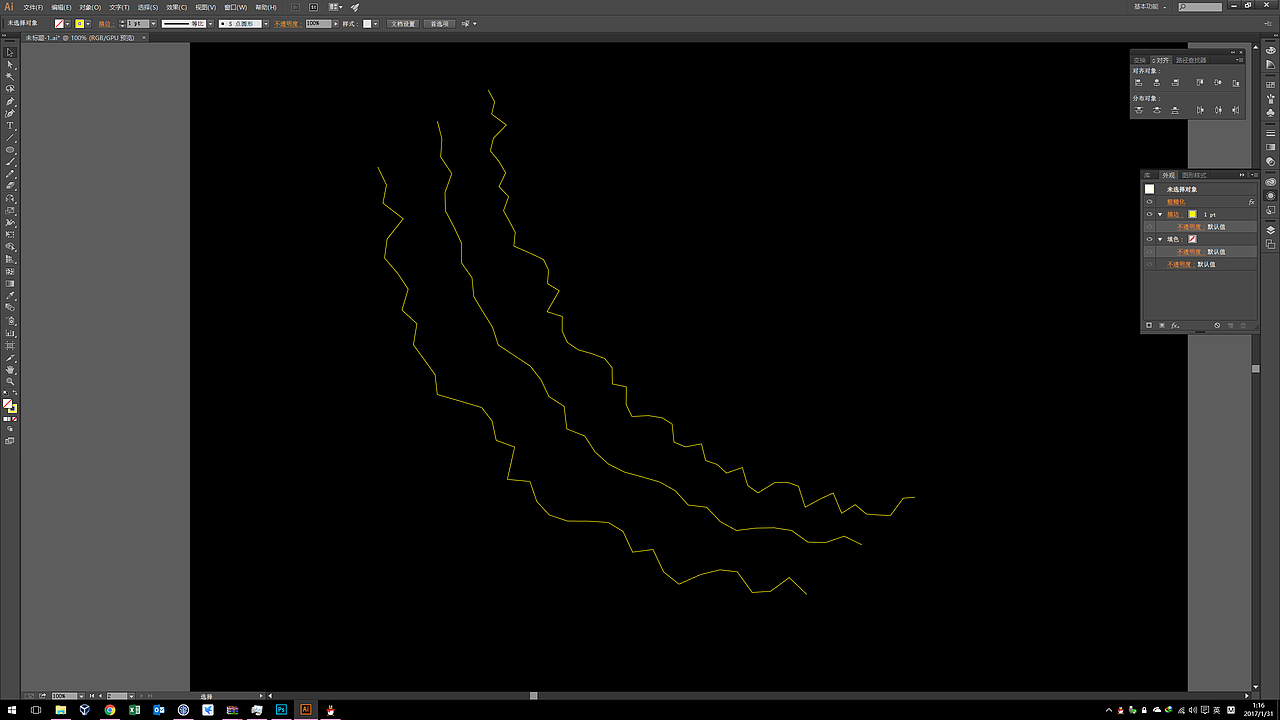The image size is (1280, 720).
Task: Click vertical align top in Align panel
Action: (1200, 83)
